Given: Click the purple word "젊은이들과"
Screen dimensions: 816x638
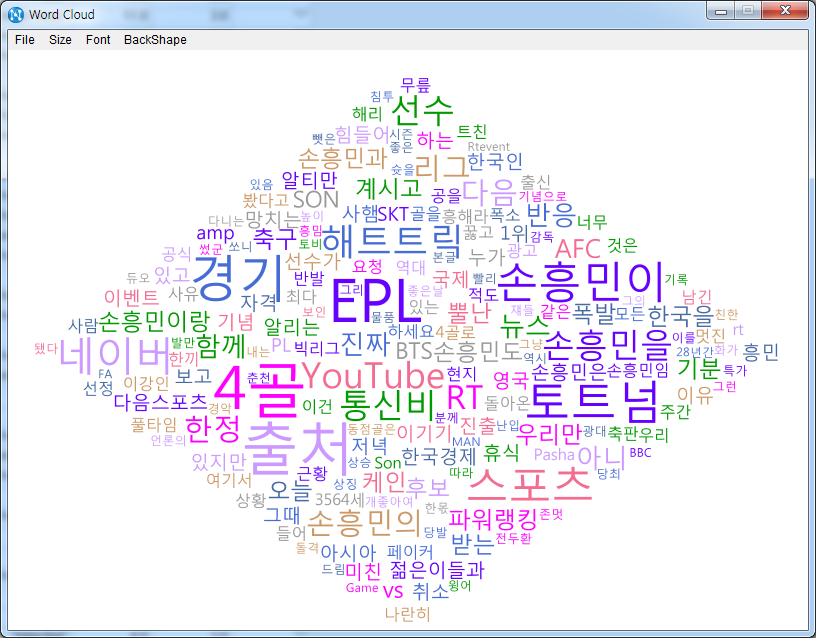Looking at the screenshot, I should (x=437, y=570).
